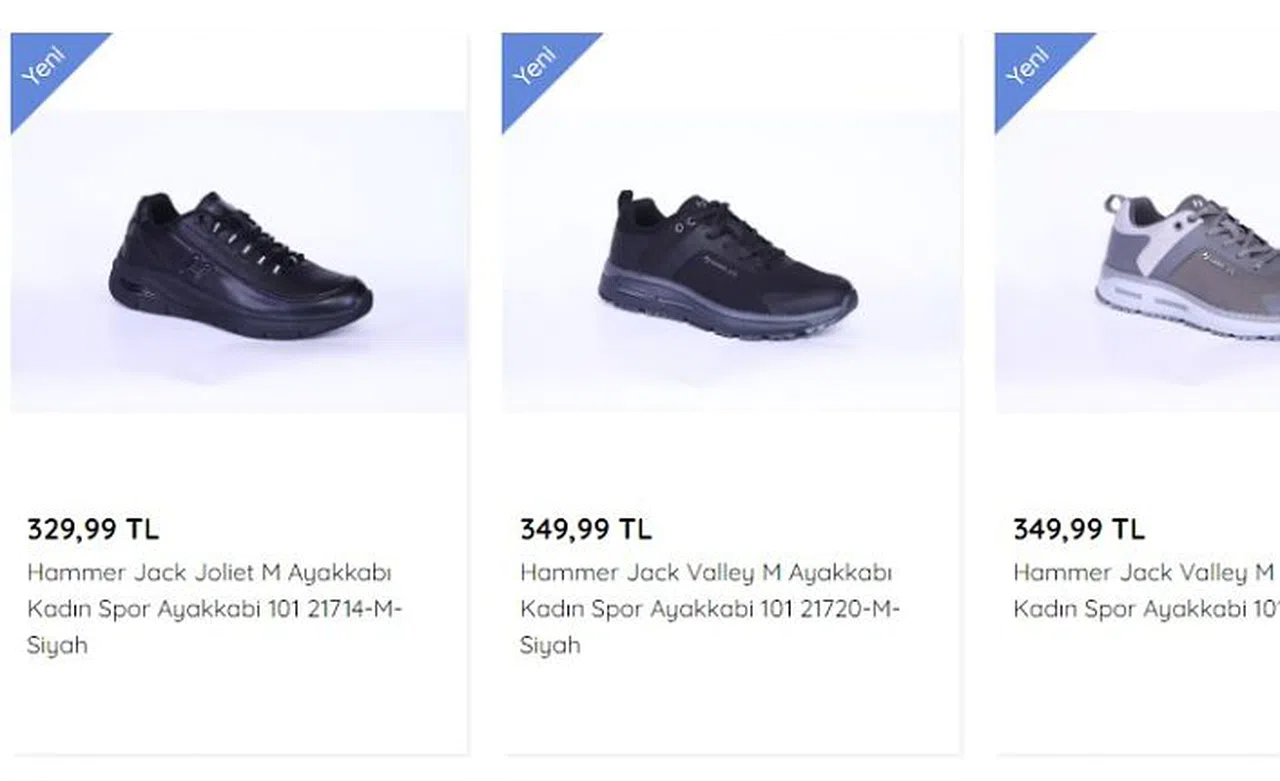Click the black Valley's 349,99 TL price
The width and height of the screenshot is (1280, 781).
click(x=585, y=529)
